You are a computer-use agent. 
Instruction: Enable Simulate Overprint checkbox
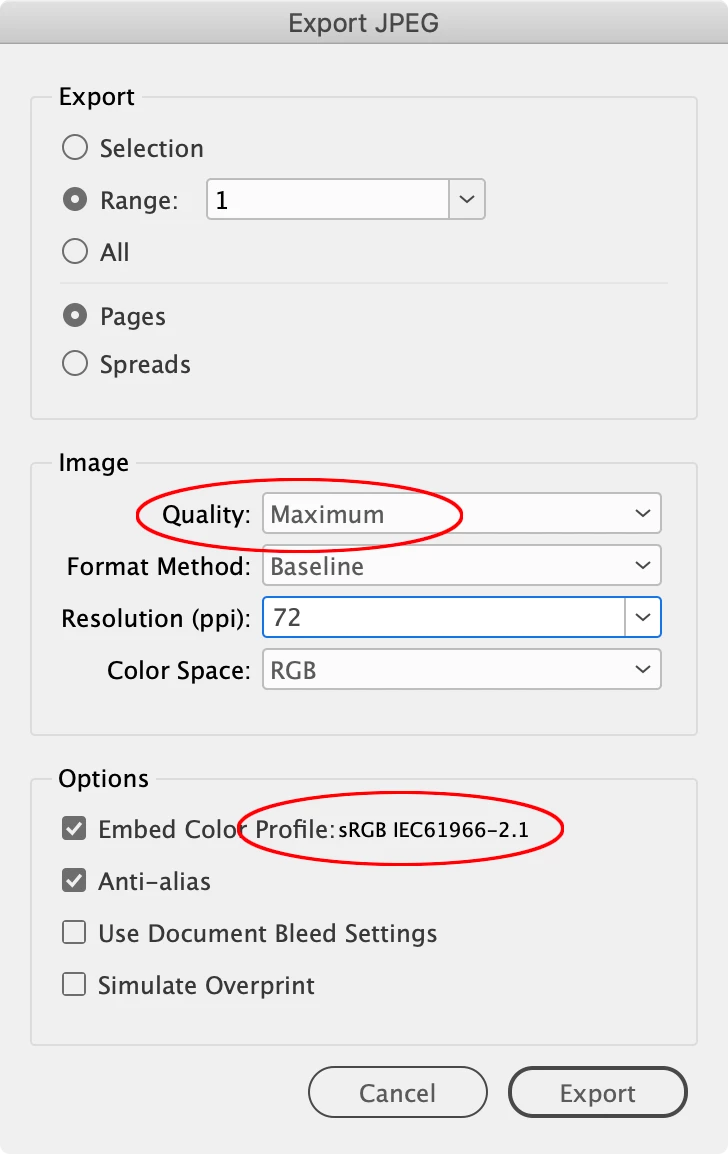[x=74, y=984]
